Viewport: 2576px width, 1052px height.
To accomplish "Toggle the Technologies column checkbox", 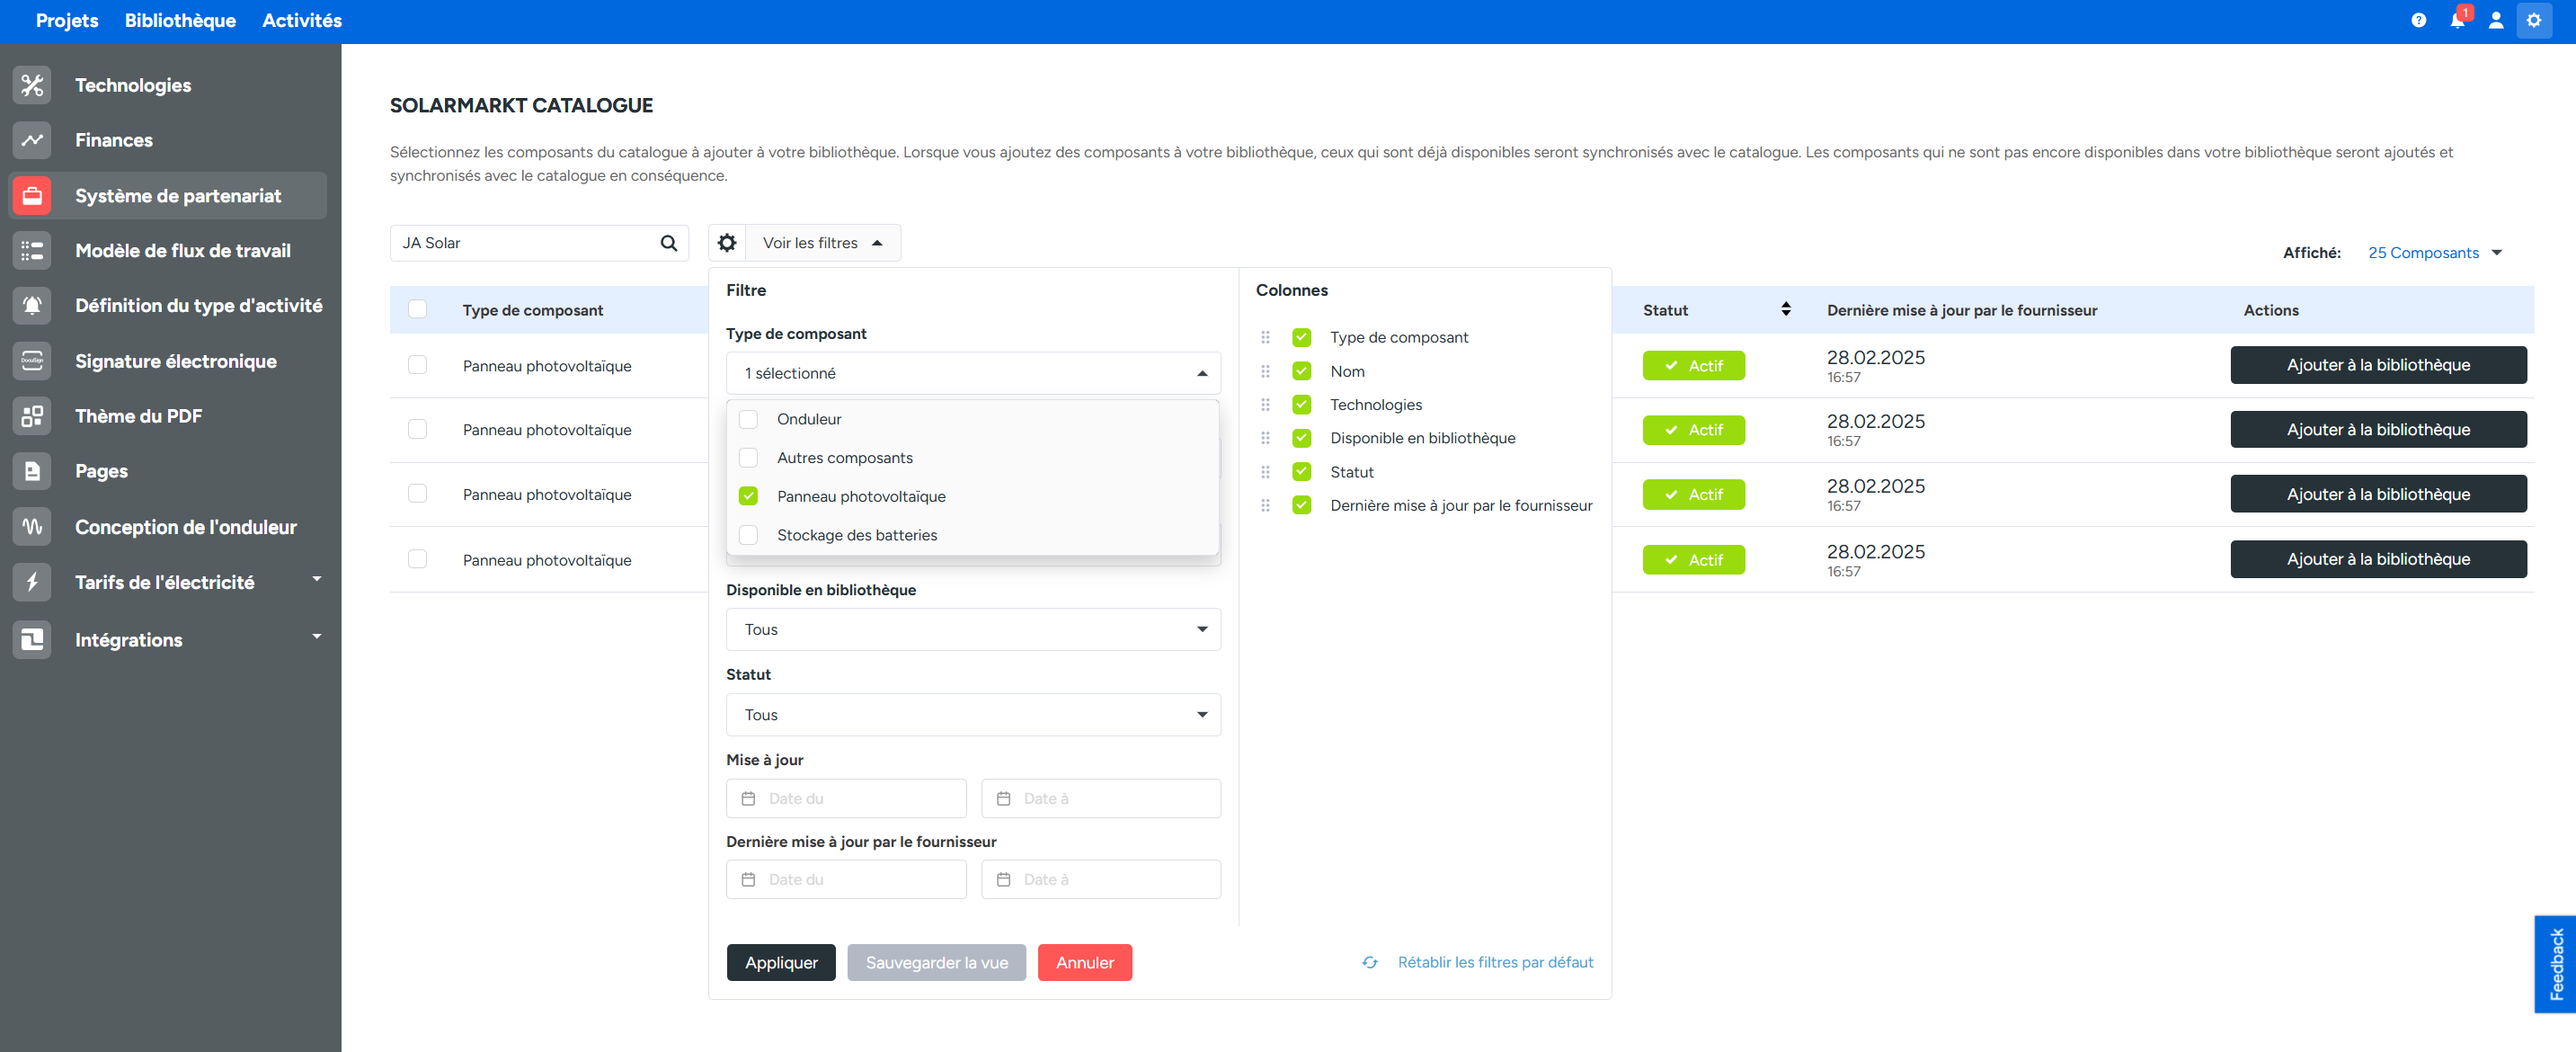I will coord(1301,404).
